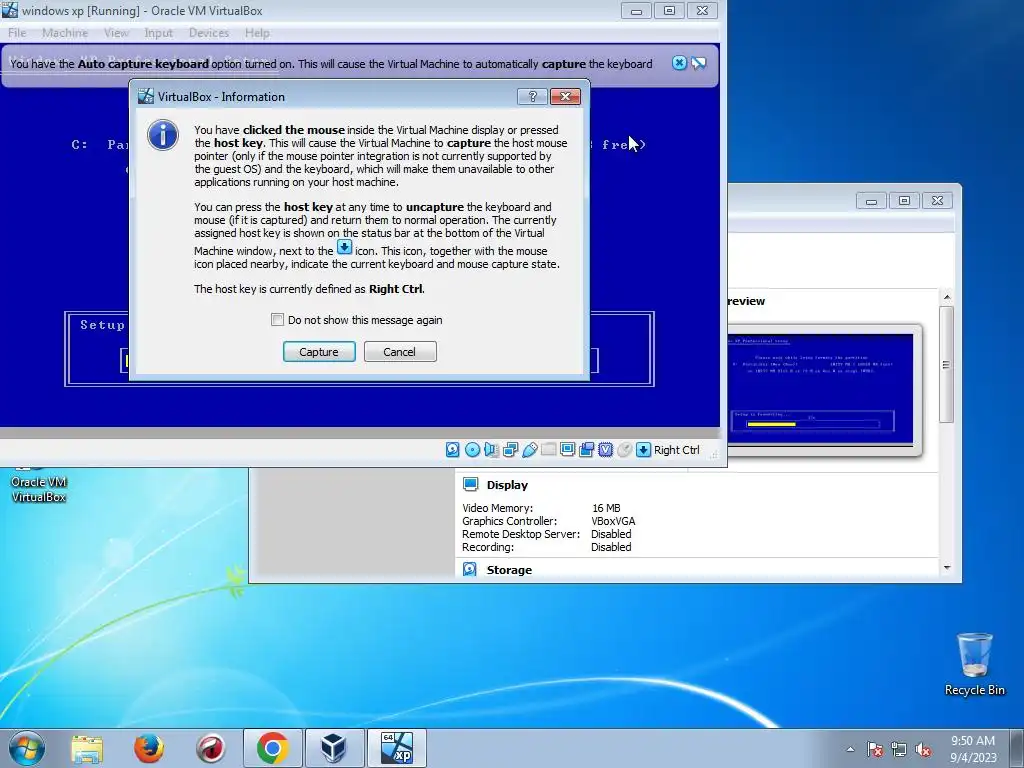Click the red swirl app icon in taskbar

click(210, 748)
